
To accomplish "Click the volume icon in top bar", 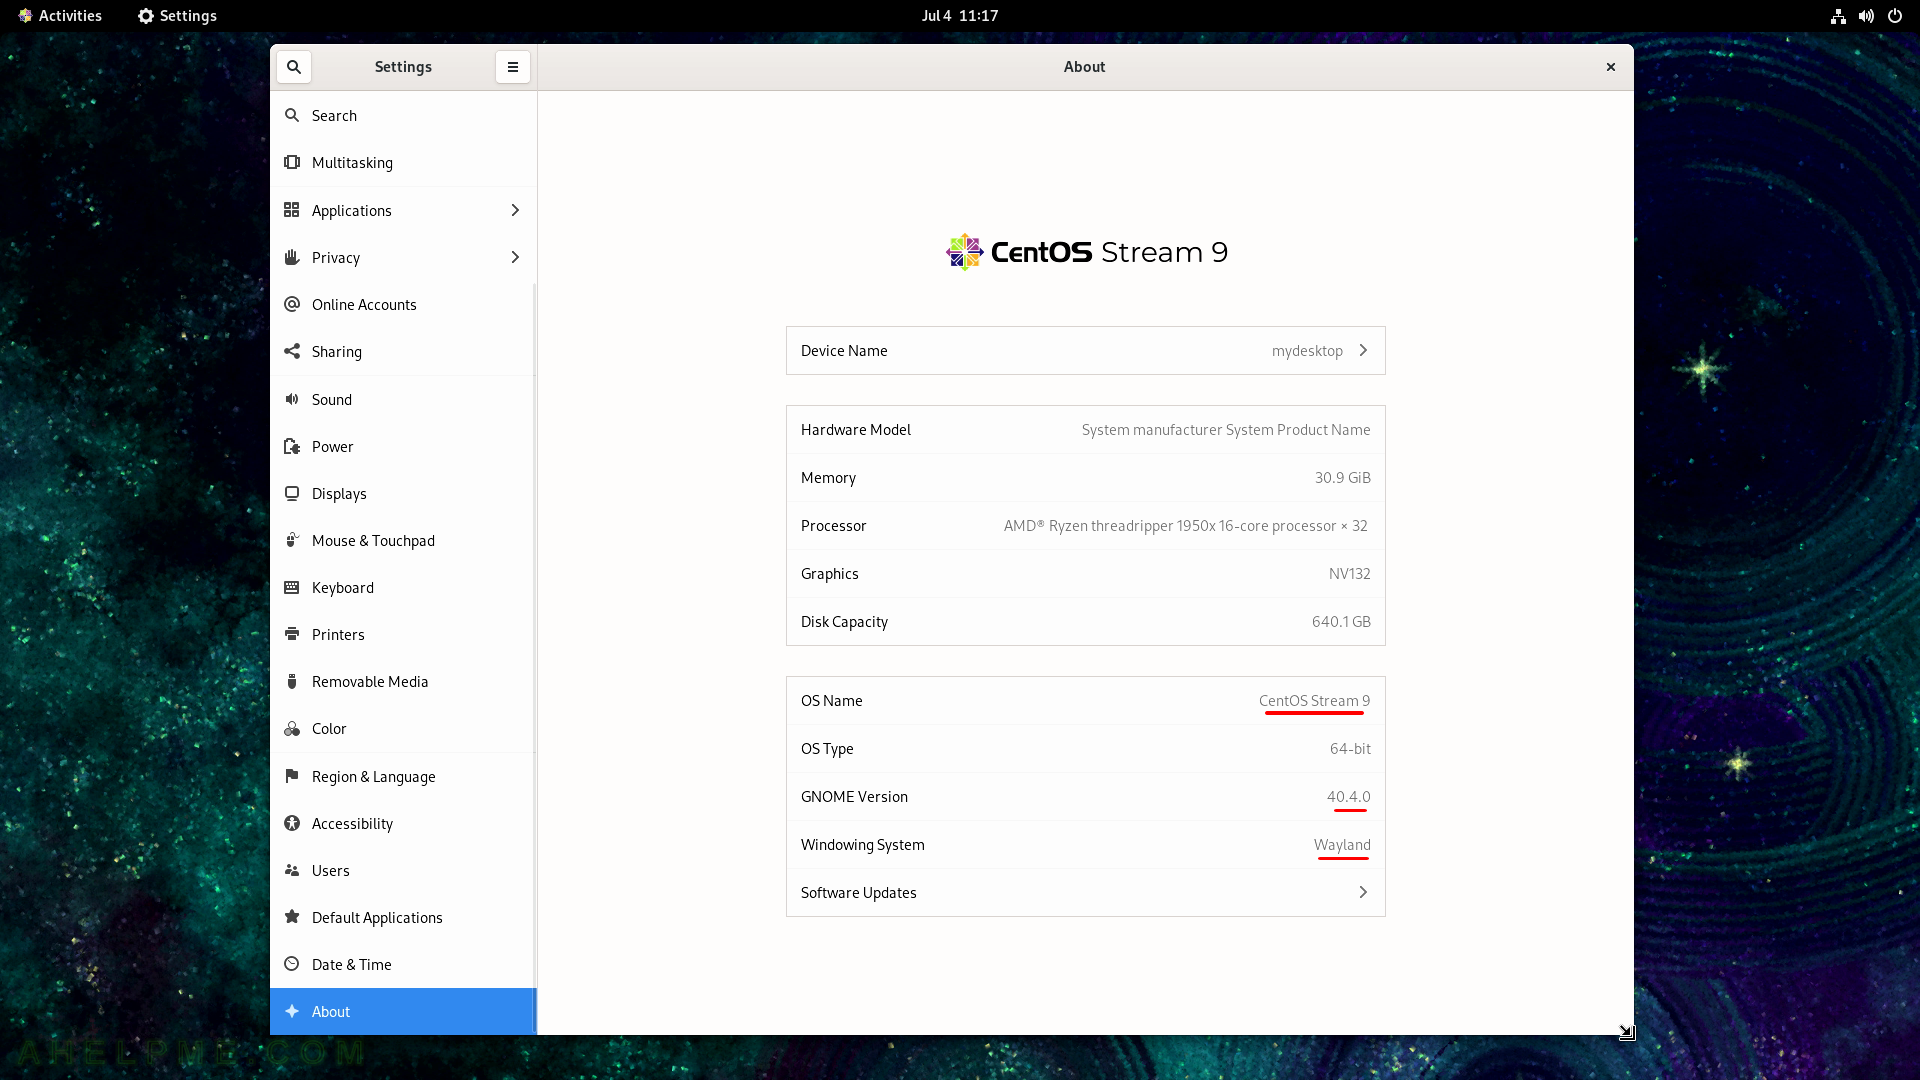I will (x=1866, y=16).
